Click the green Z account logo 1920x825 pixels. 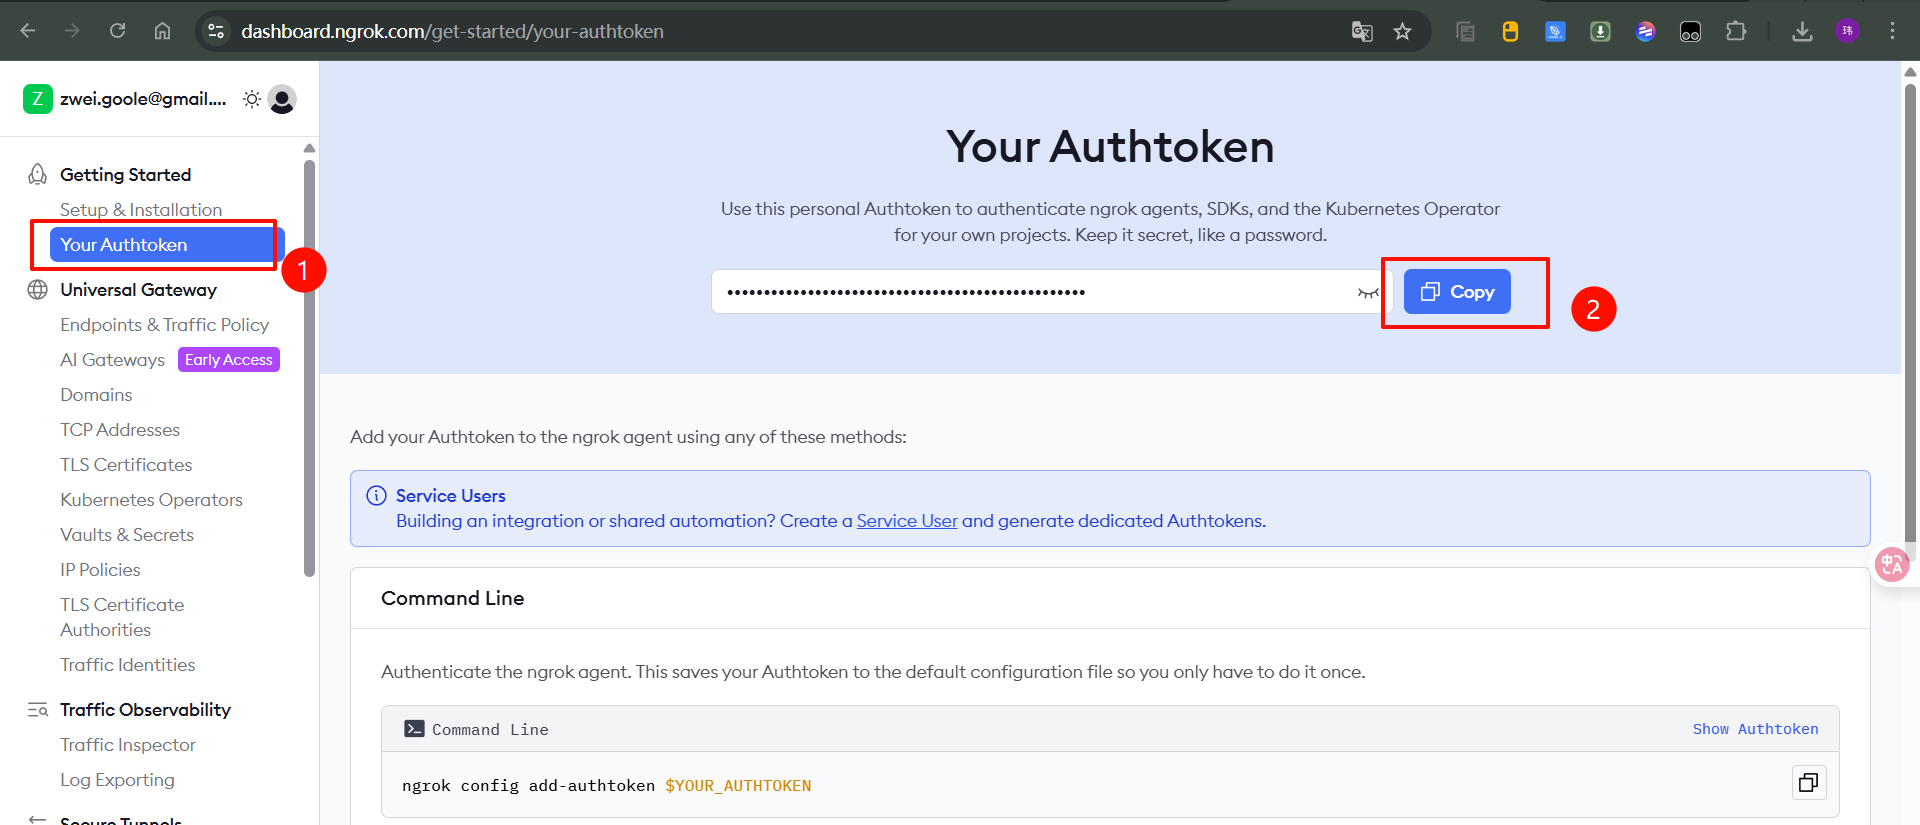pyautogui.click(x=37, y=99)
